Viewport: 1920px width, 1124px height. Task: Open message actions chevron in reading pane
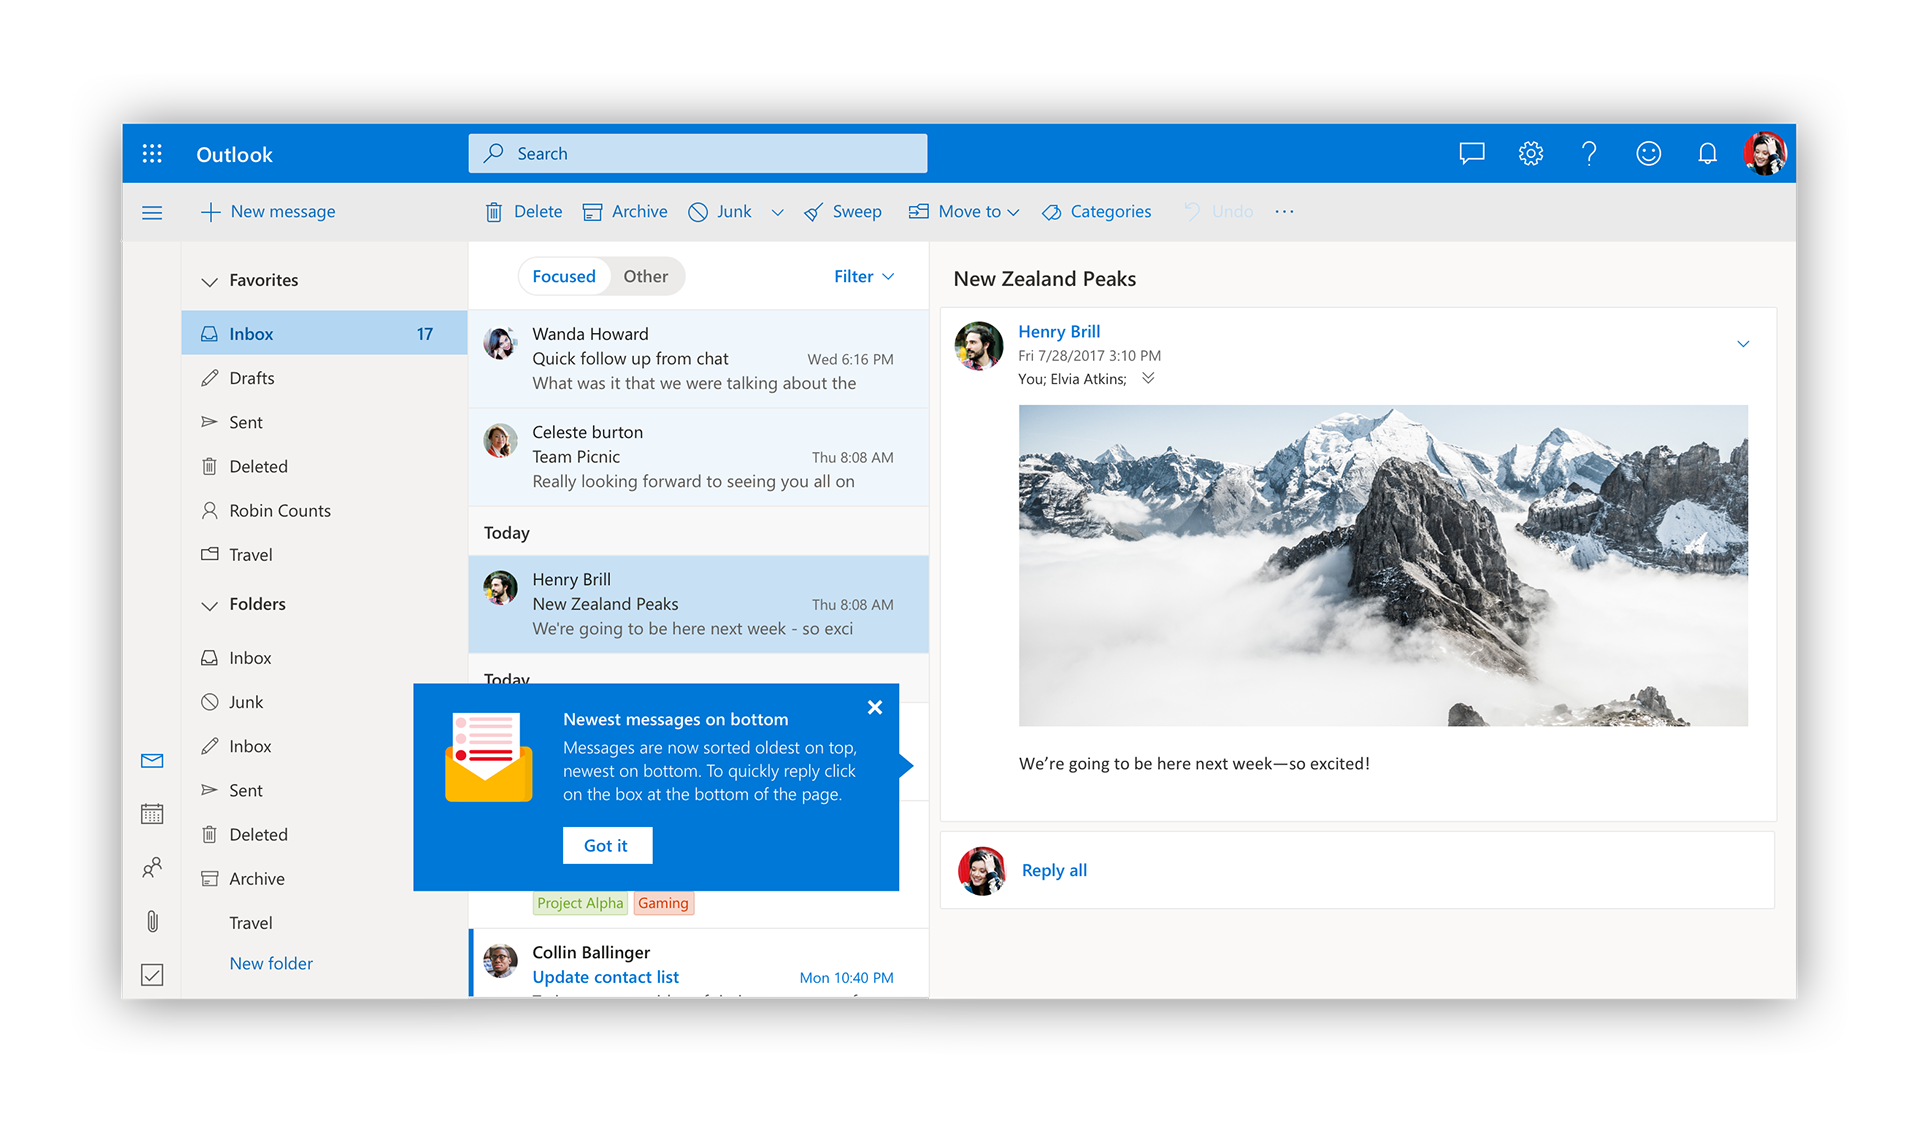tap(1743, 344)
